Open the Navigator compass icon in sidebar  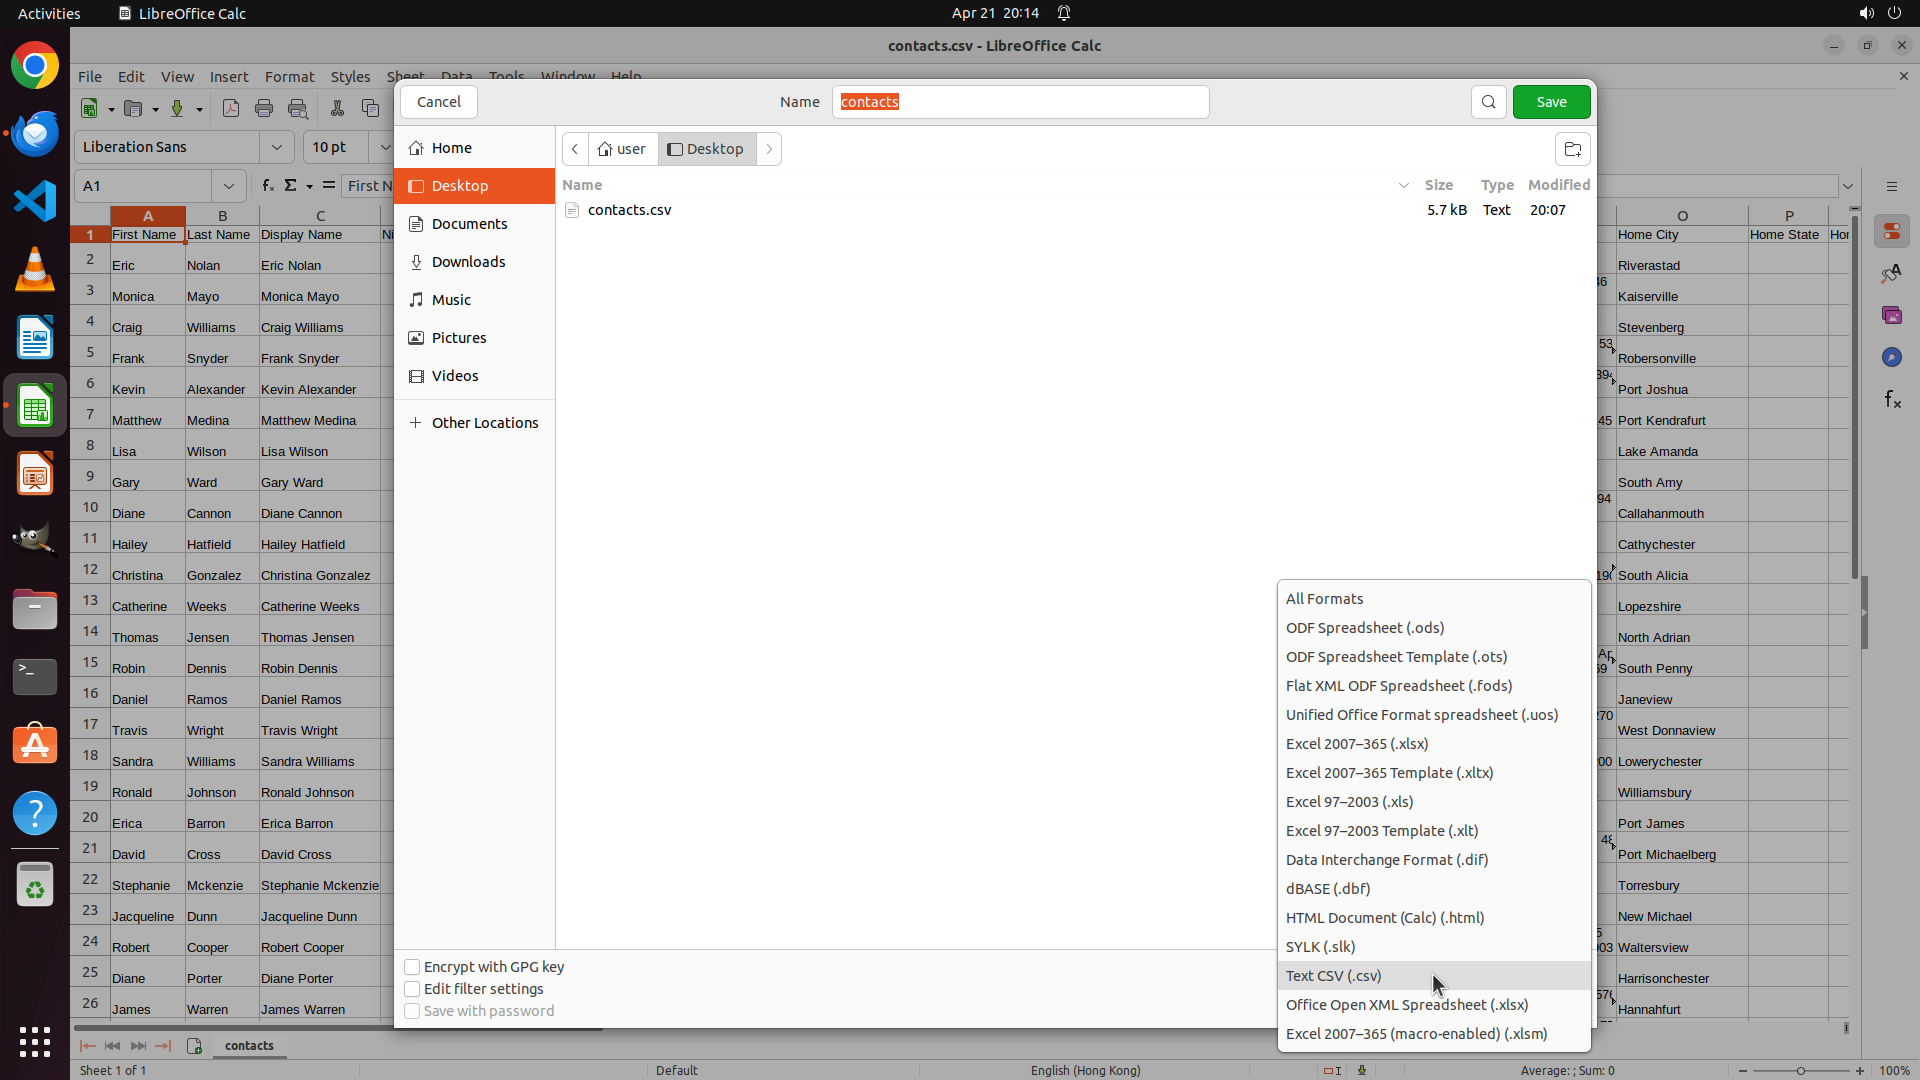1891,357
